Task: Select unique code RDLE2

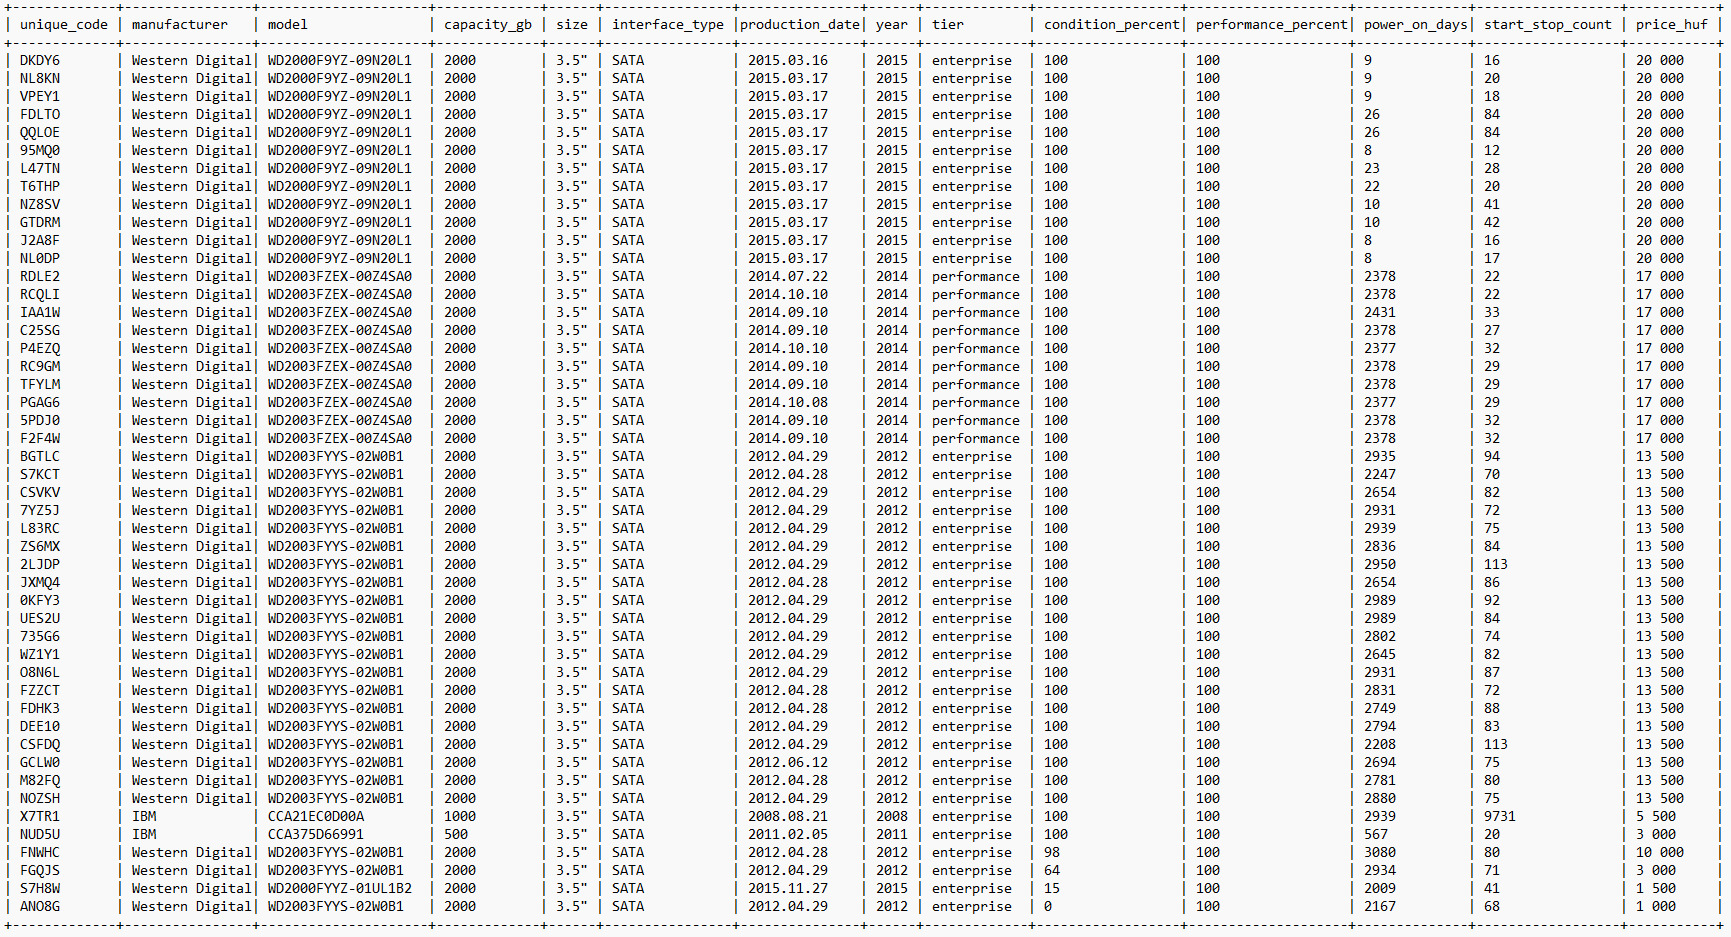Action: [40, 276]
